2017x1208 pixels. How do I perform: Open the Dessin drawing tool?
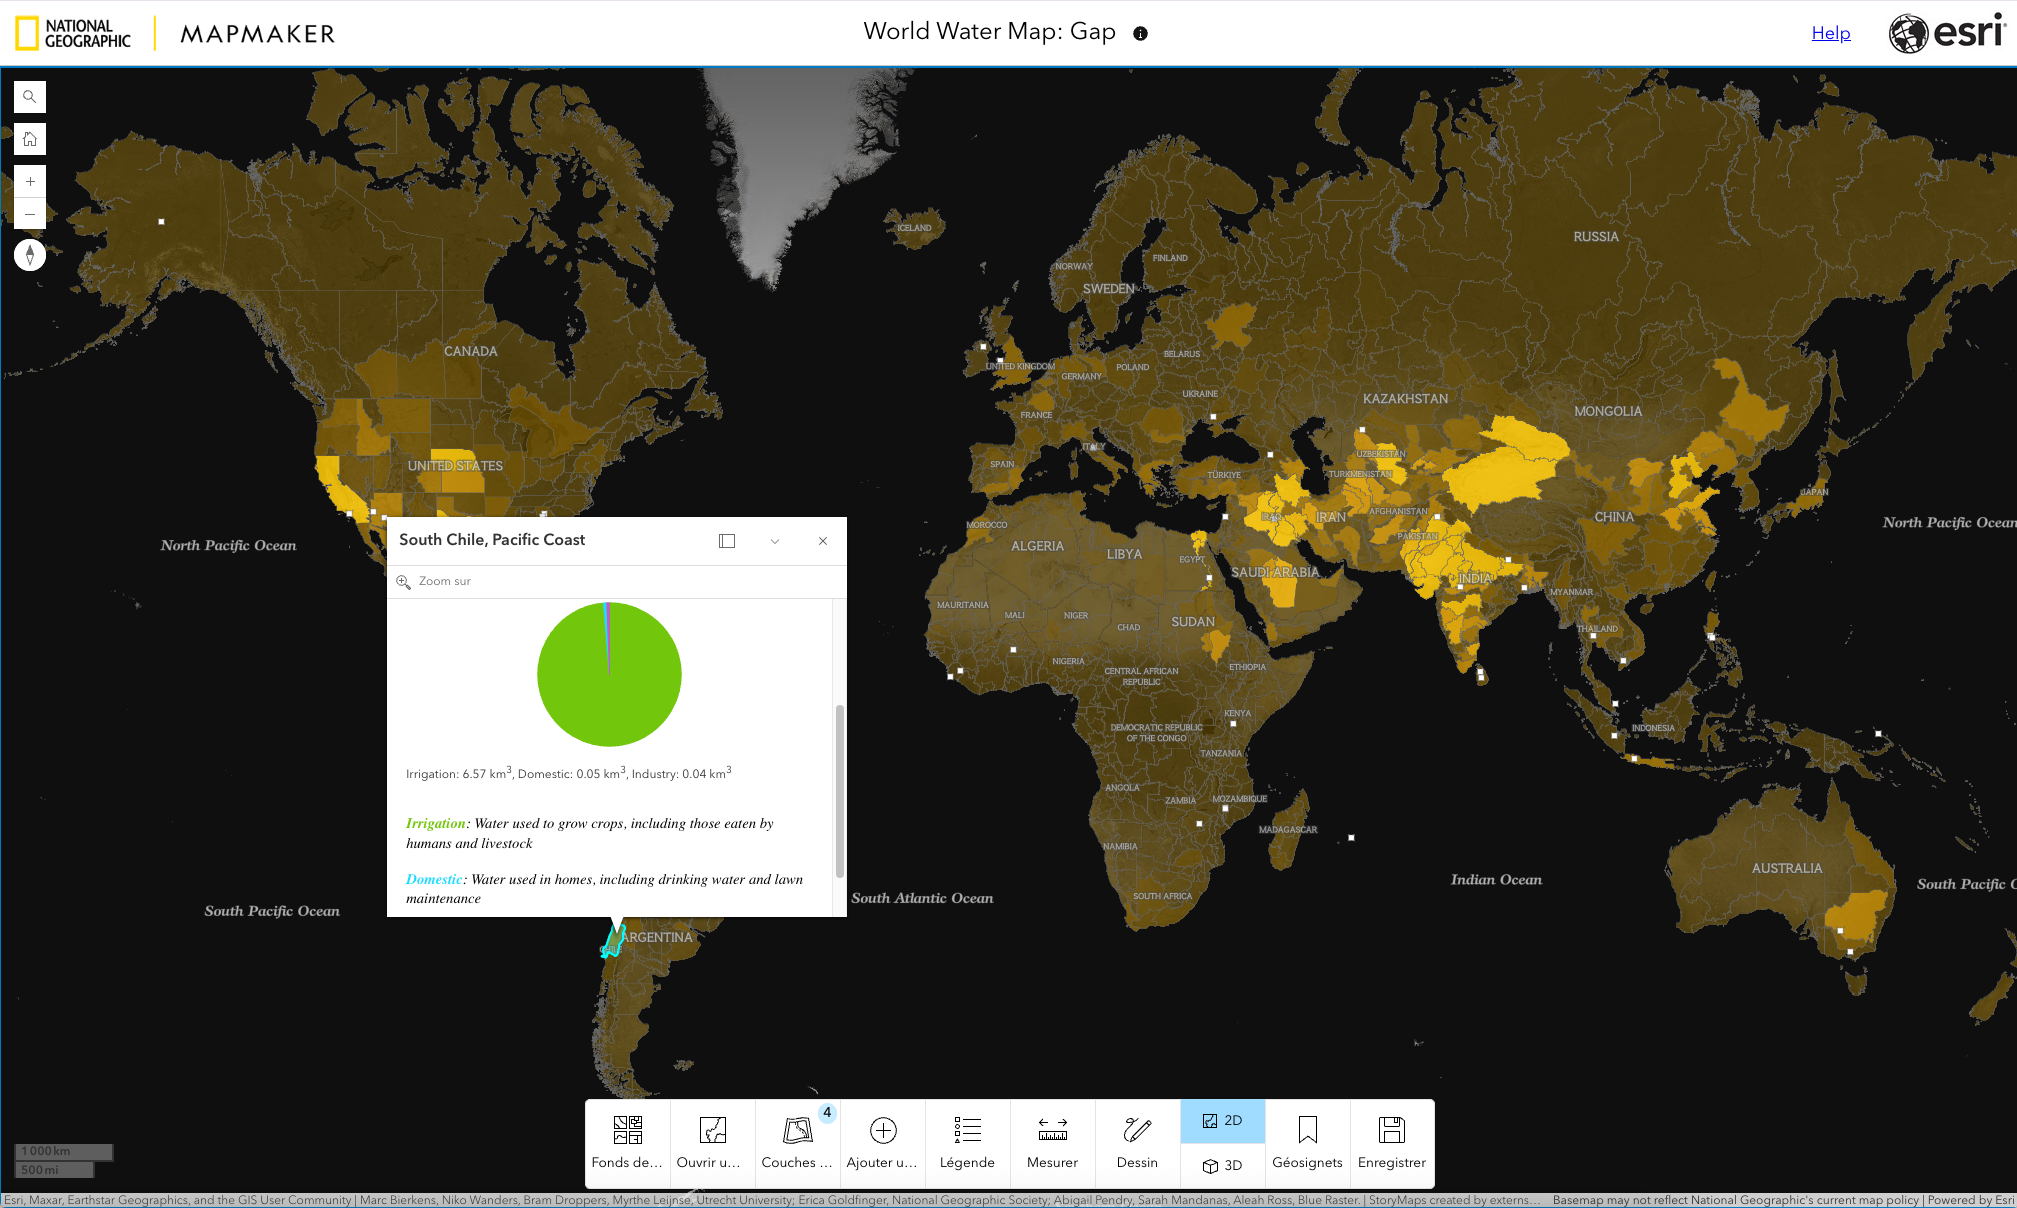pos(1137,1142)
